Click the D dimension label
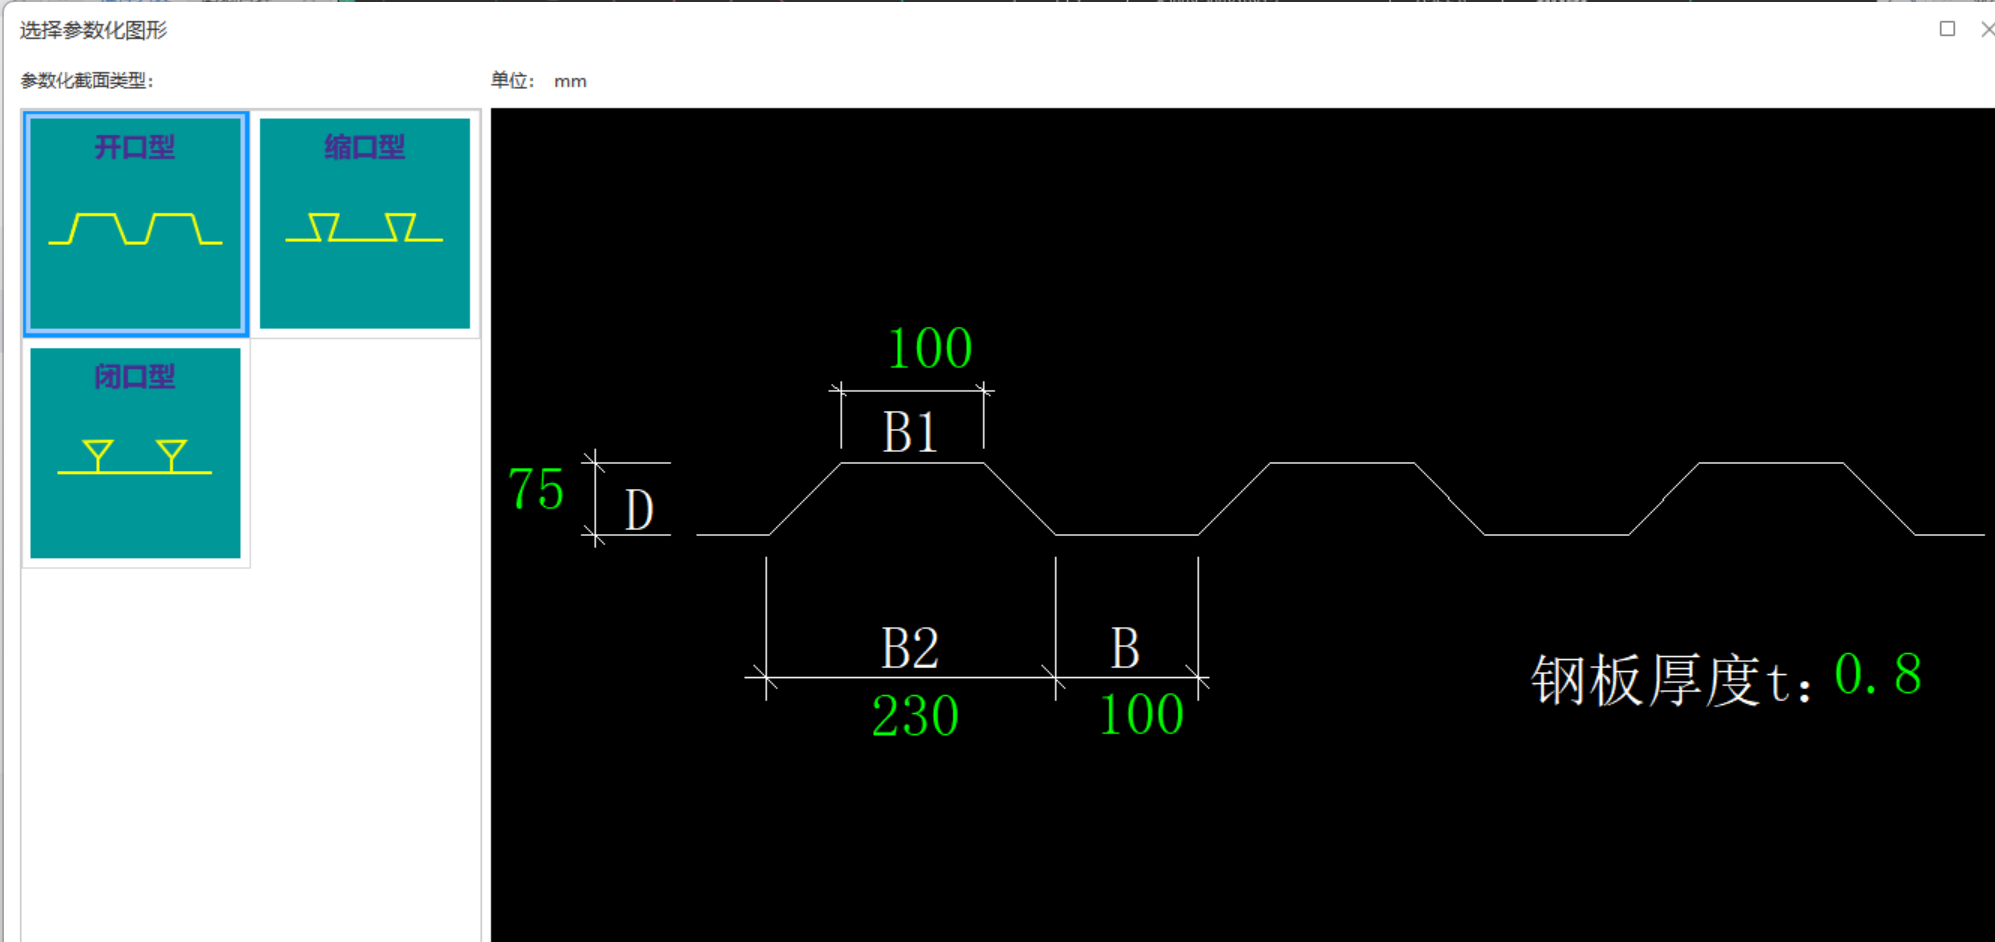The image size is (1995, 942). point(639,510)
